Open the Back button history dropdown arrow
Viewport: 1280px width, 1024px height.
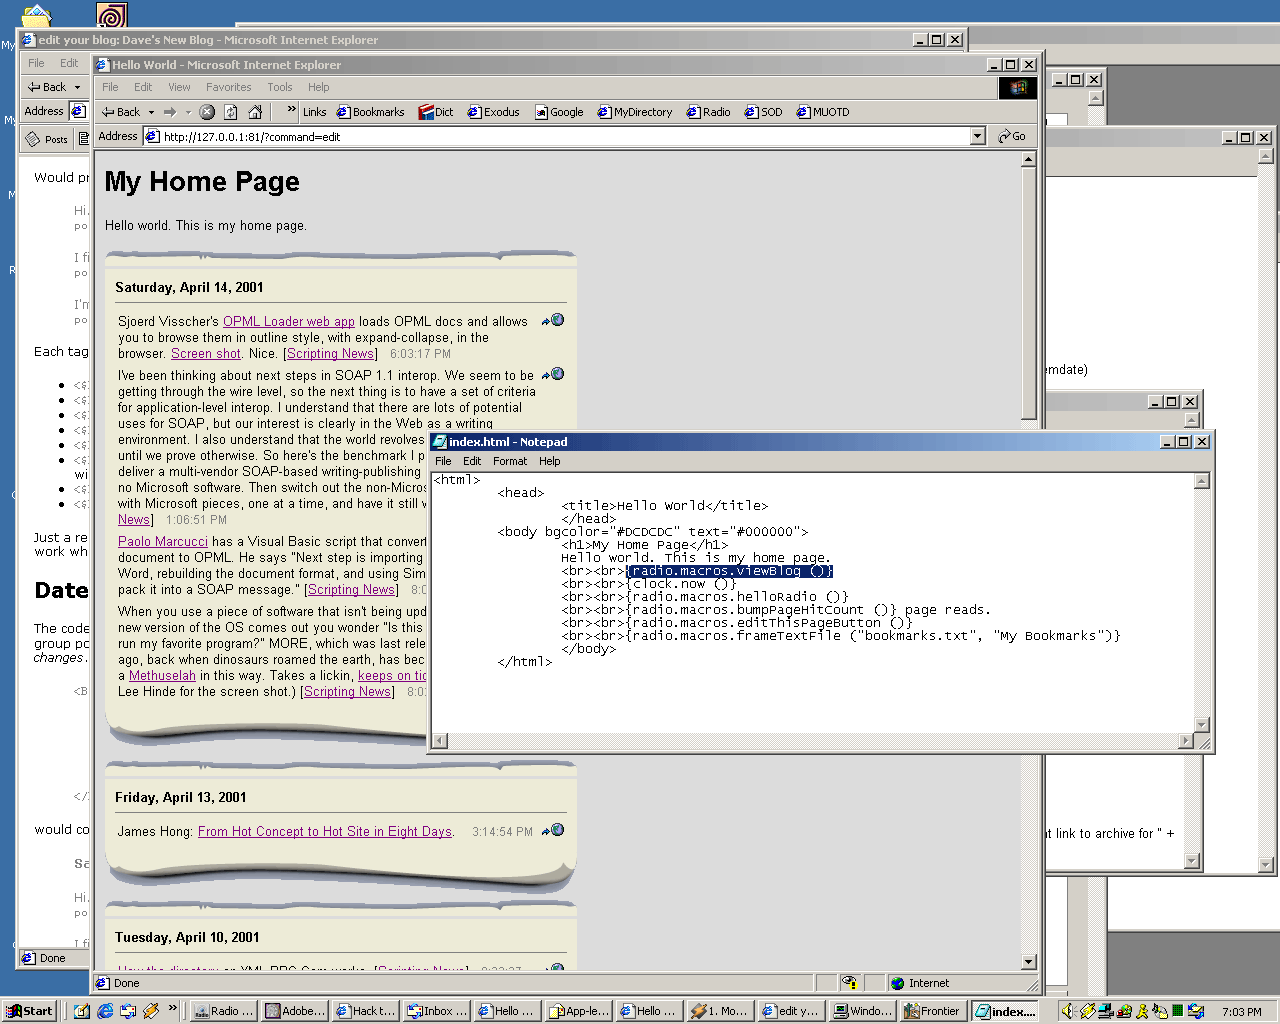click(151, 112)
